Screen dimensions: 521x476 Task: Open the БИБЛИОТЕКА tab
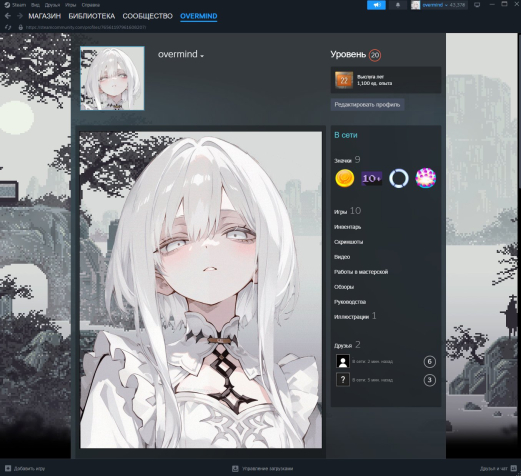tap(92, 16)
